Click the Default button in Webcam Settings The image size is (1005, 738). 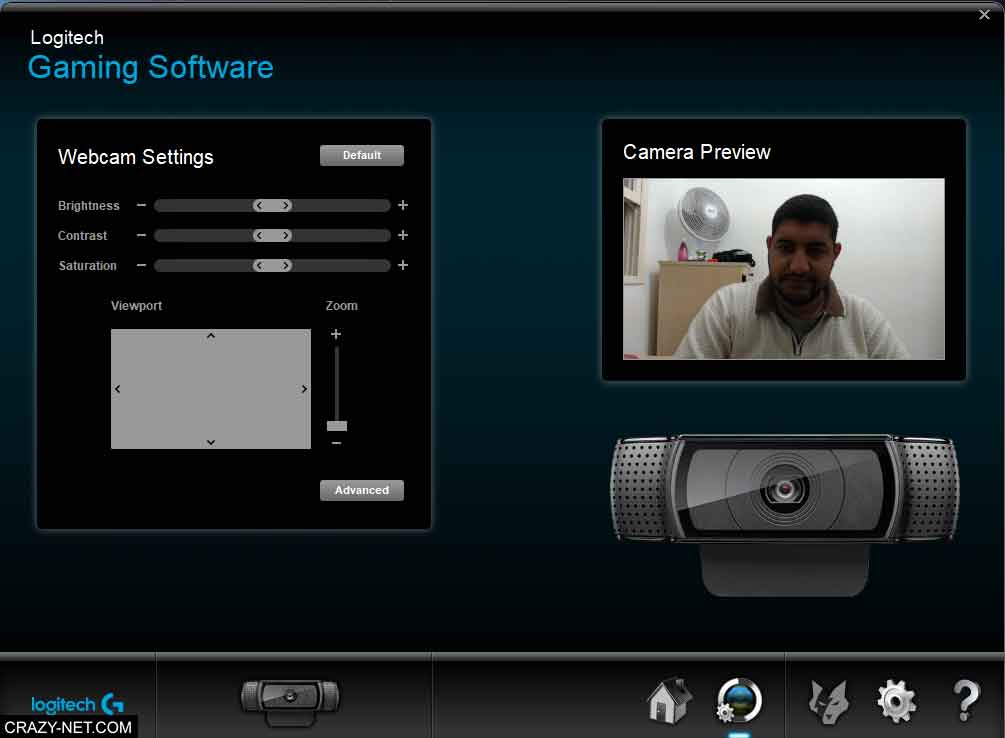click(x=361, y=155)
